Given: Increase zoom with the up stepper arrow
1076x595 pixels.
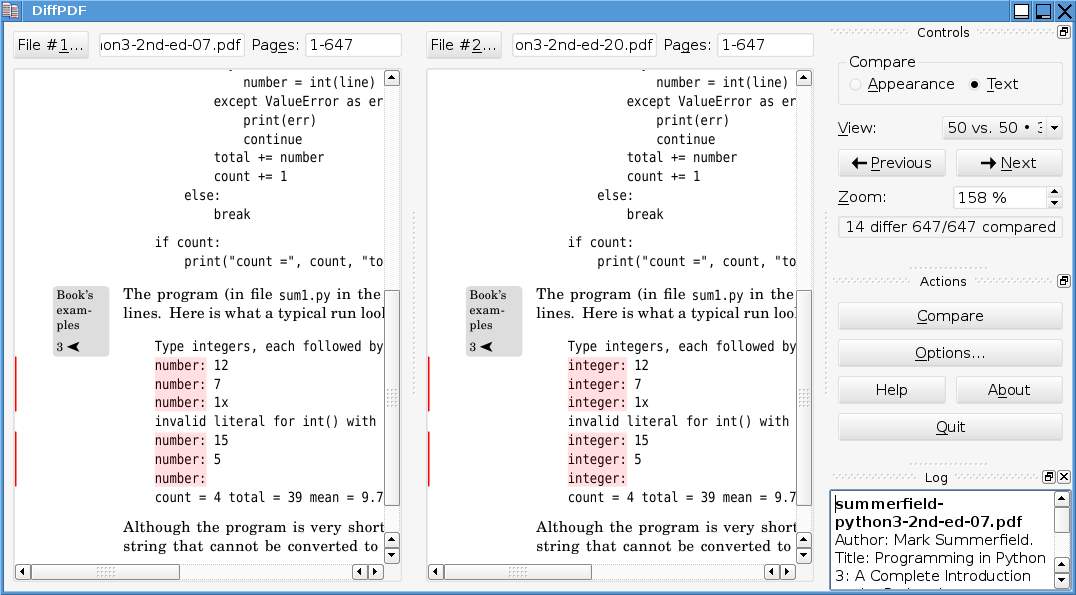Looking at the screenshot, I should click(1054, 192).
